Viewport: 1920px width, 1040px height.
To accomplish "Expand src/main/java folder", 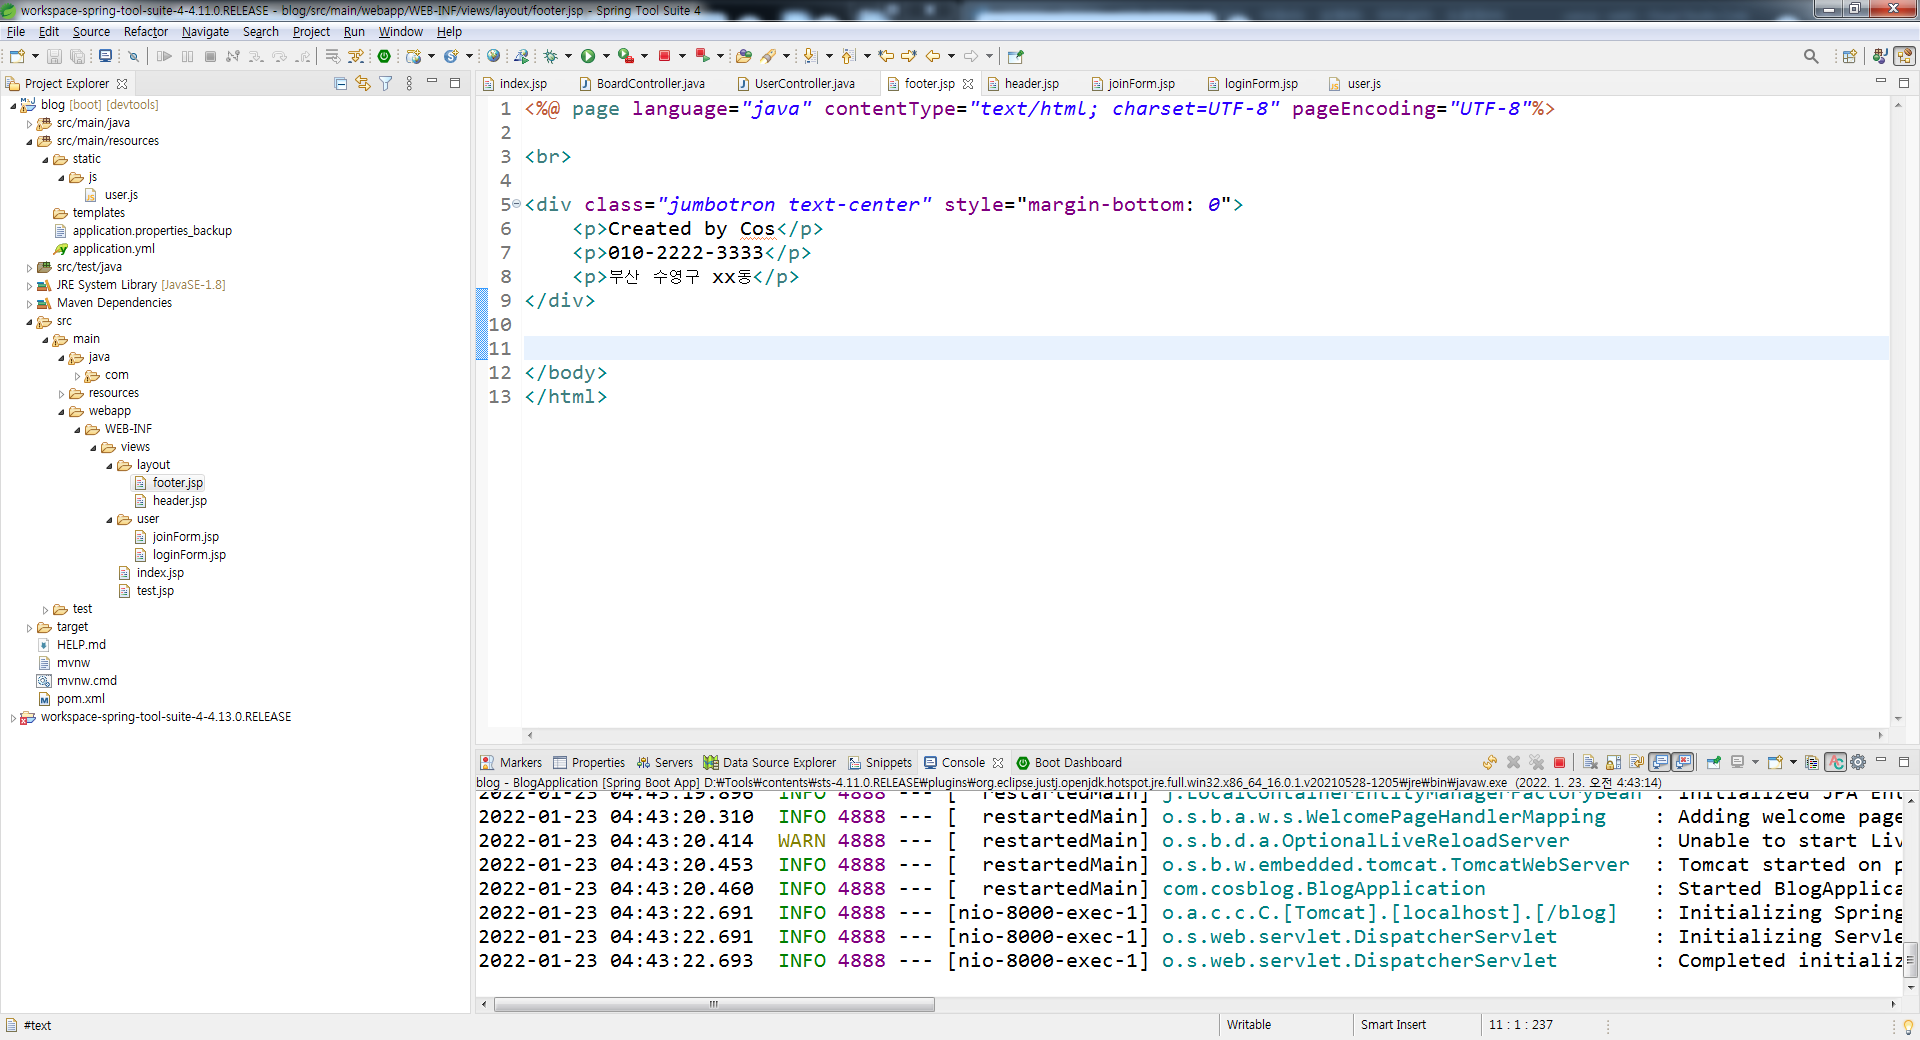I will click(29, 124).
